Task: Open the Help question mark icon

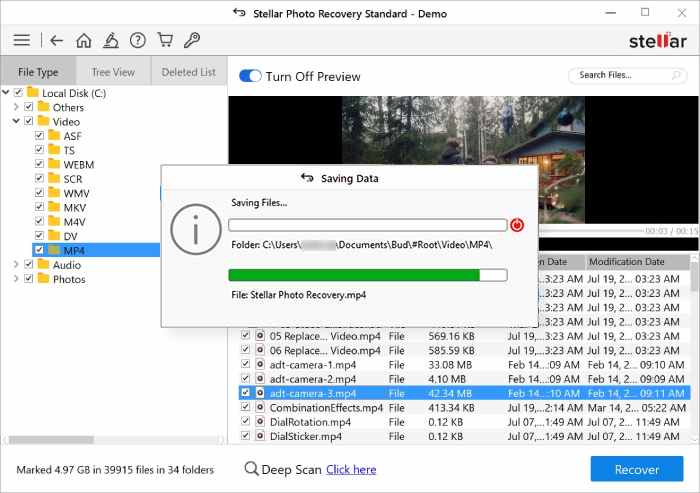Action: tap(138, 40)
